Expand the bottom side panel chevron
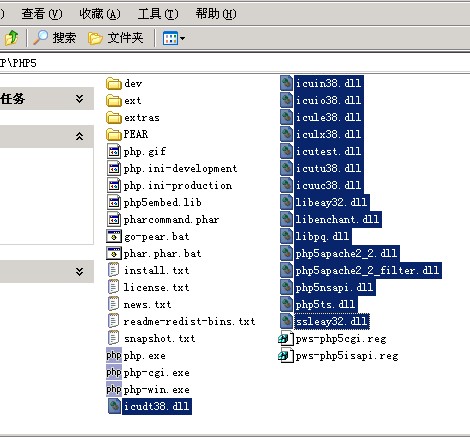This screenshot has height=437, width=470. (79, 272)
